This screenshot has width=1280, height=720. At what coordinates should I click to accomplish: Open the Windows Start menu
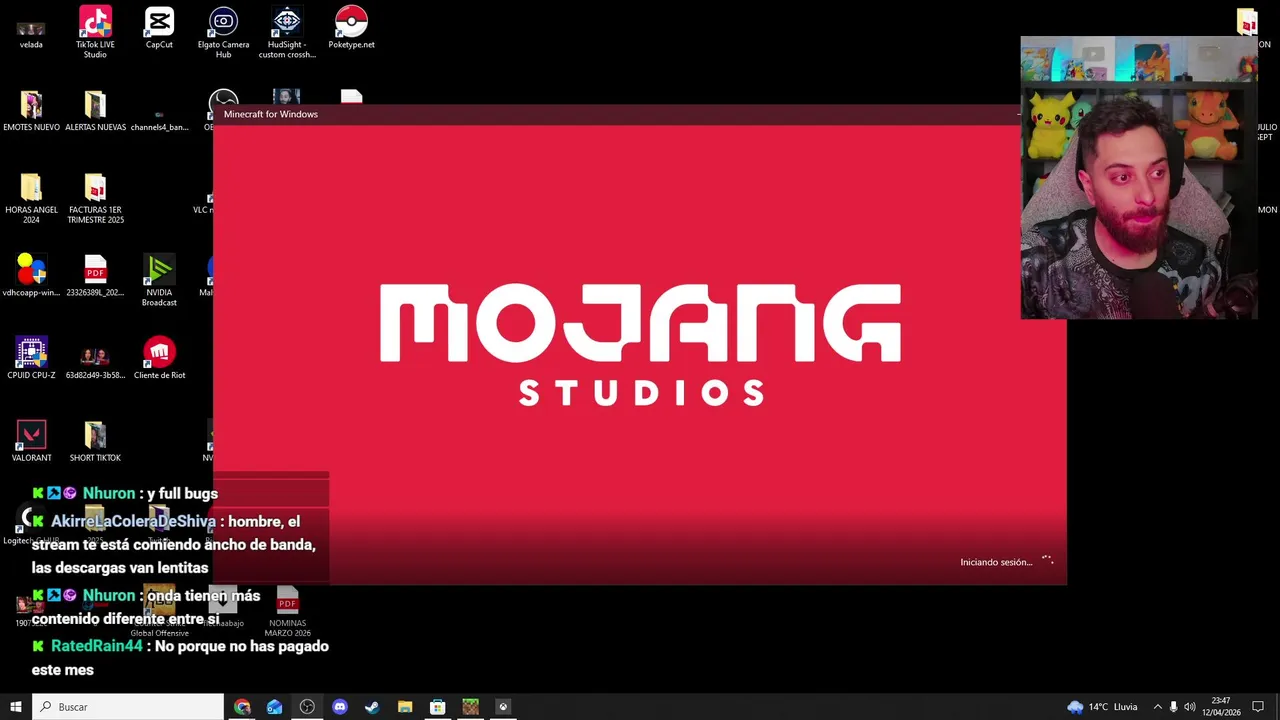point(15,707)
